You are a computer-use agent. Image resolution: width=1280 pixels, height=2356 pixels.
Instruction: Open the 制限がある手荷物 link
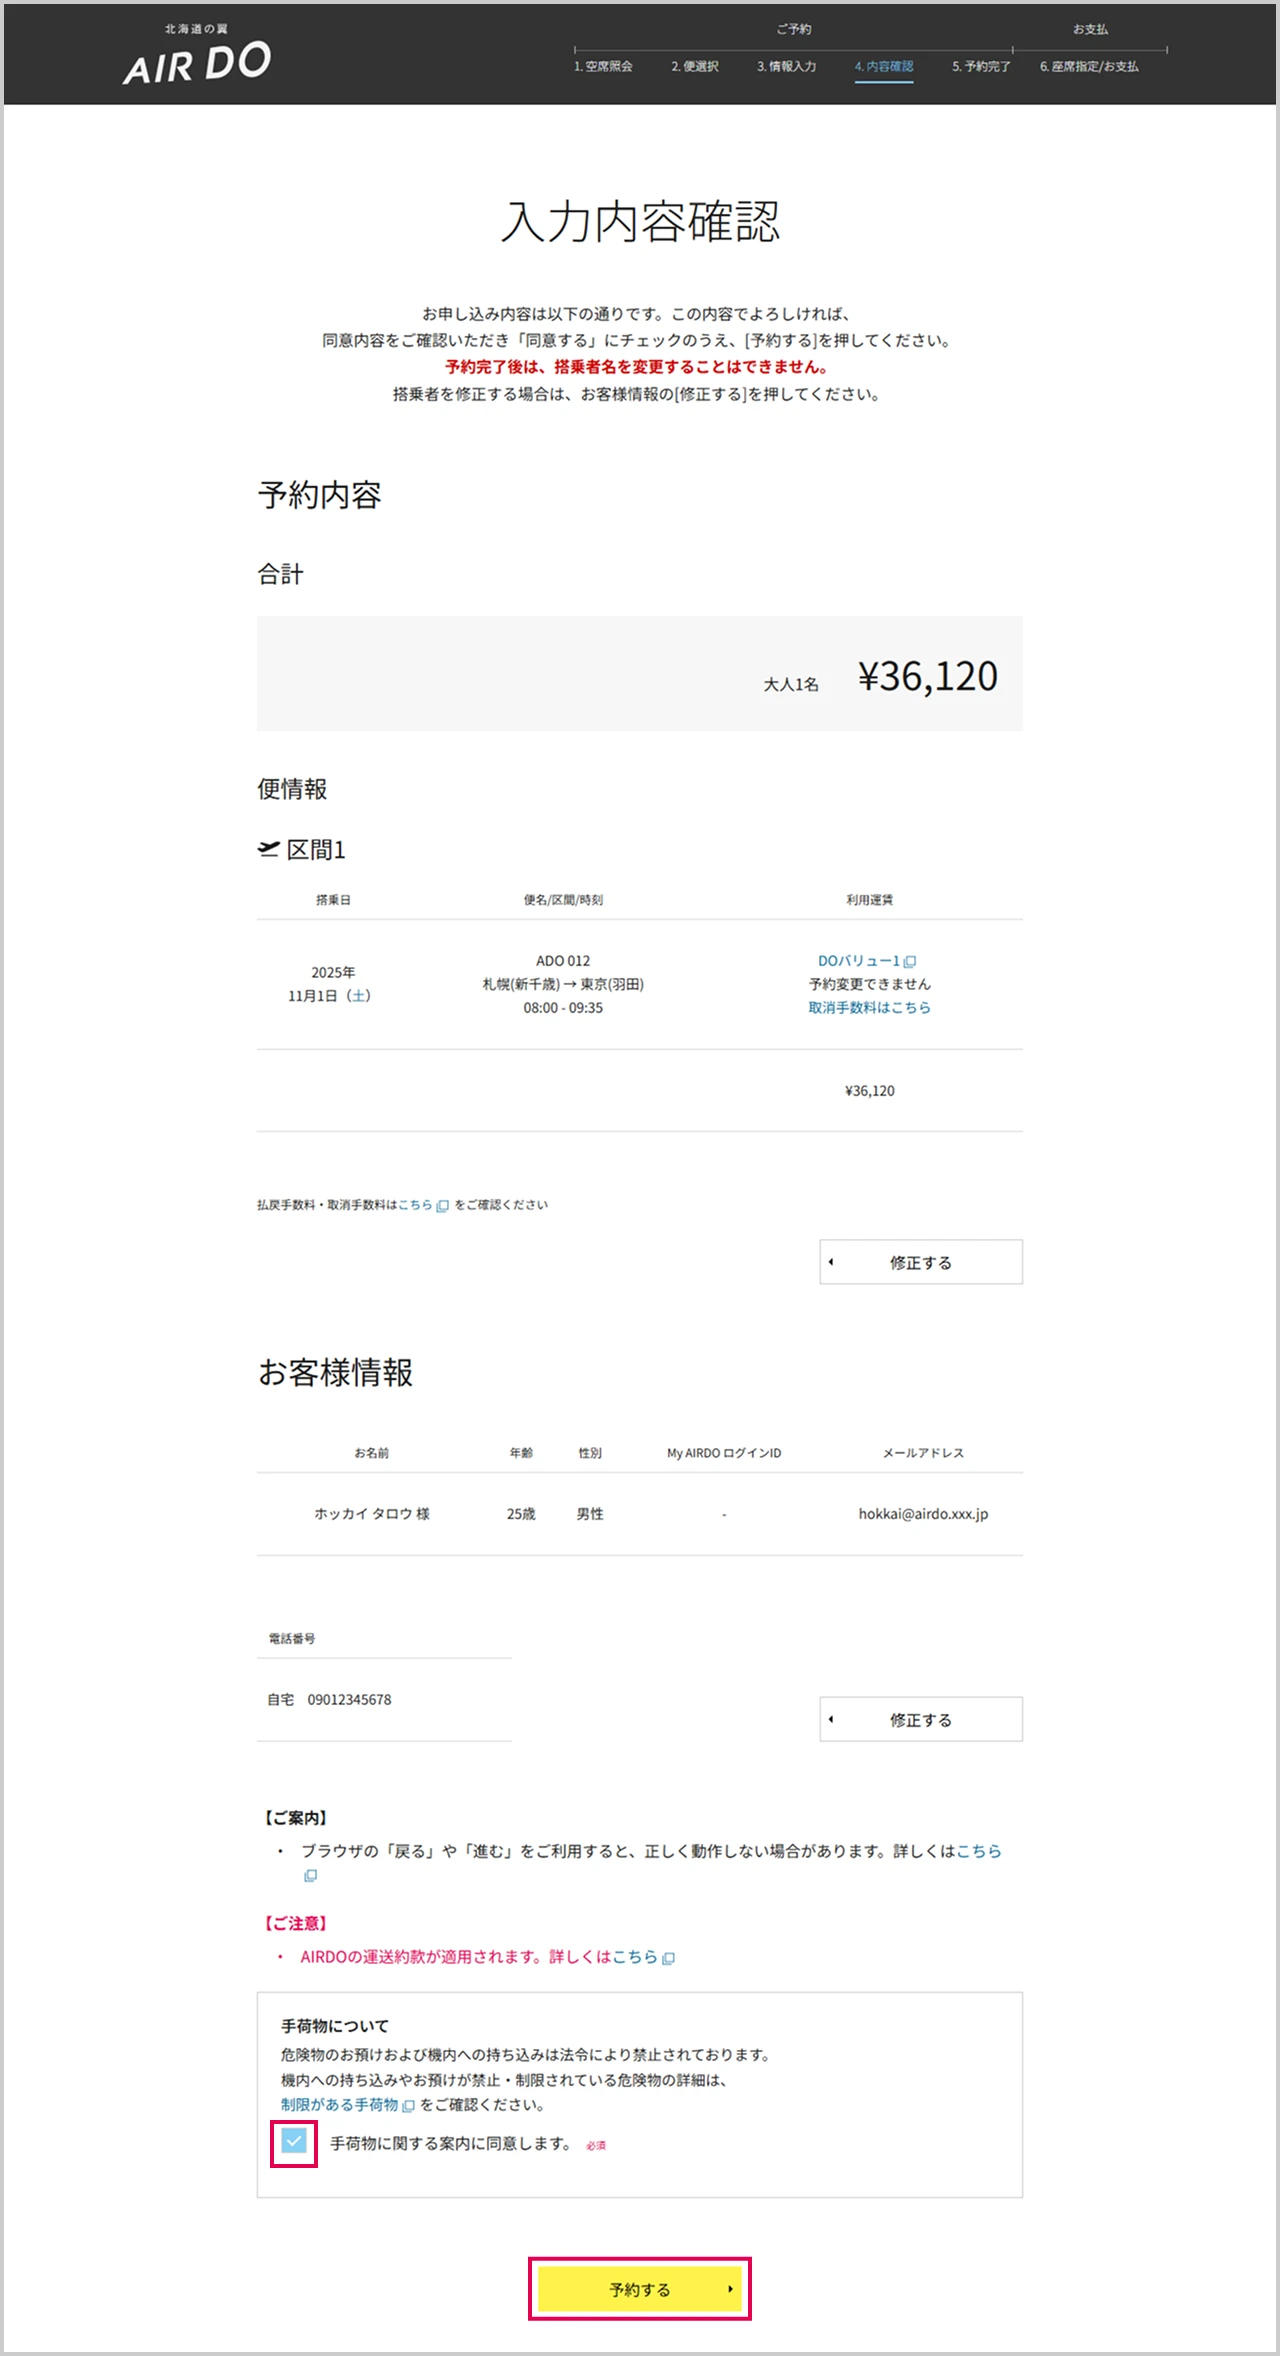point(339,2105)
